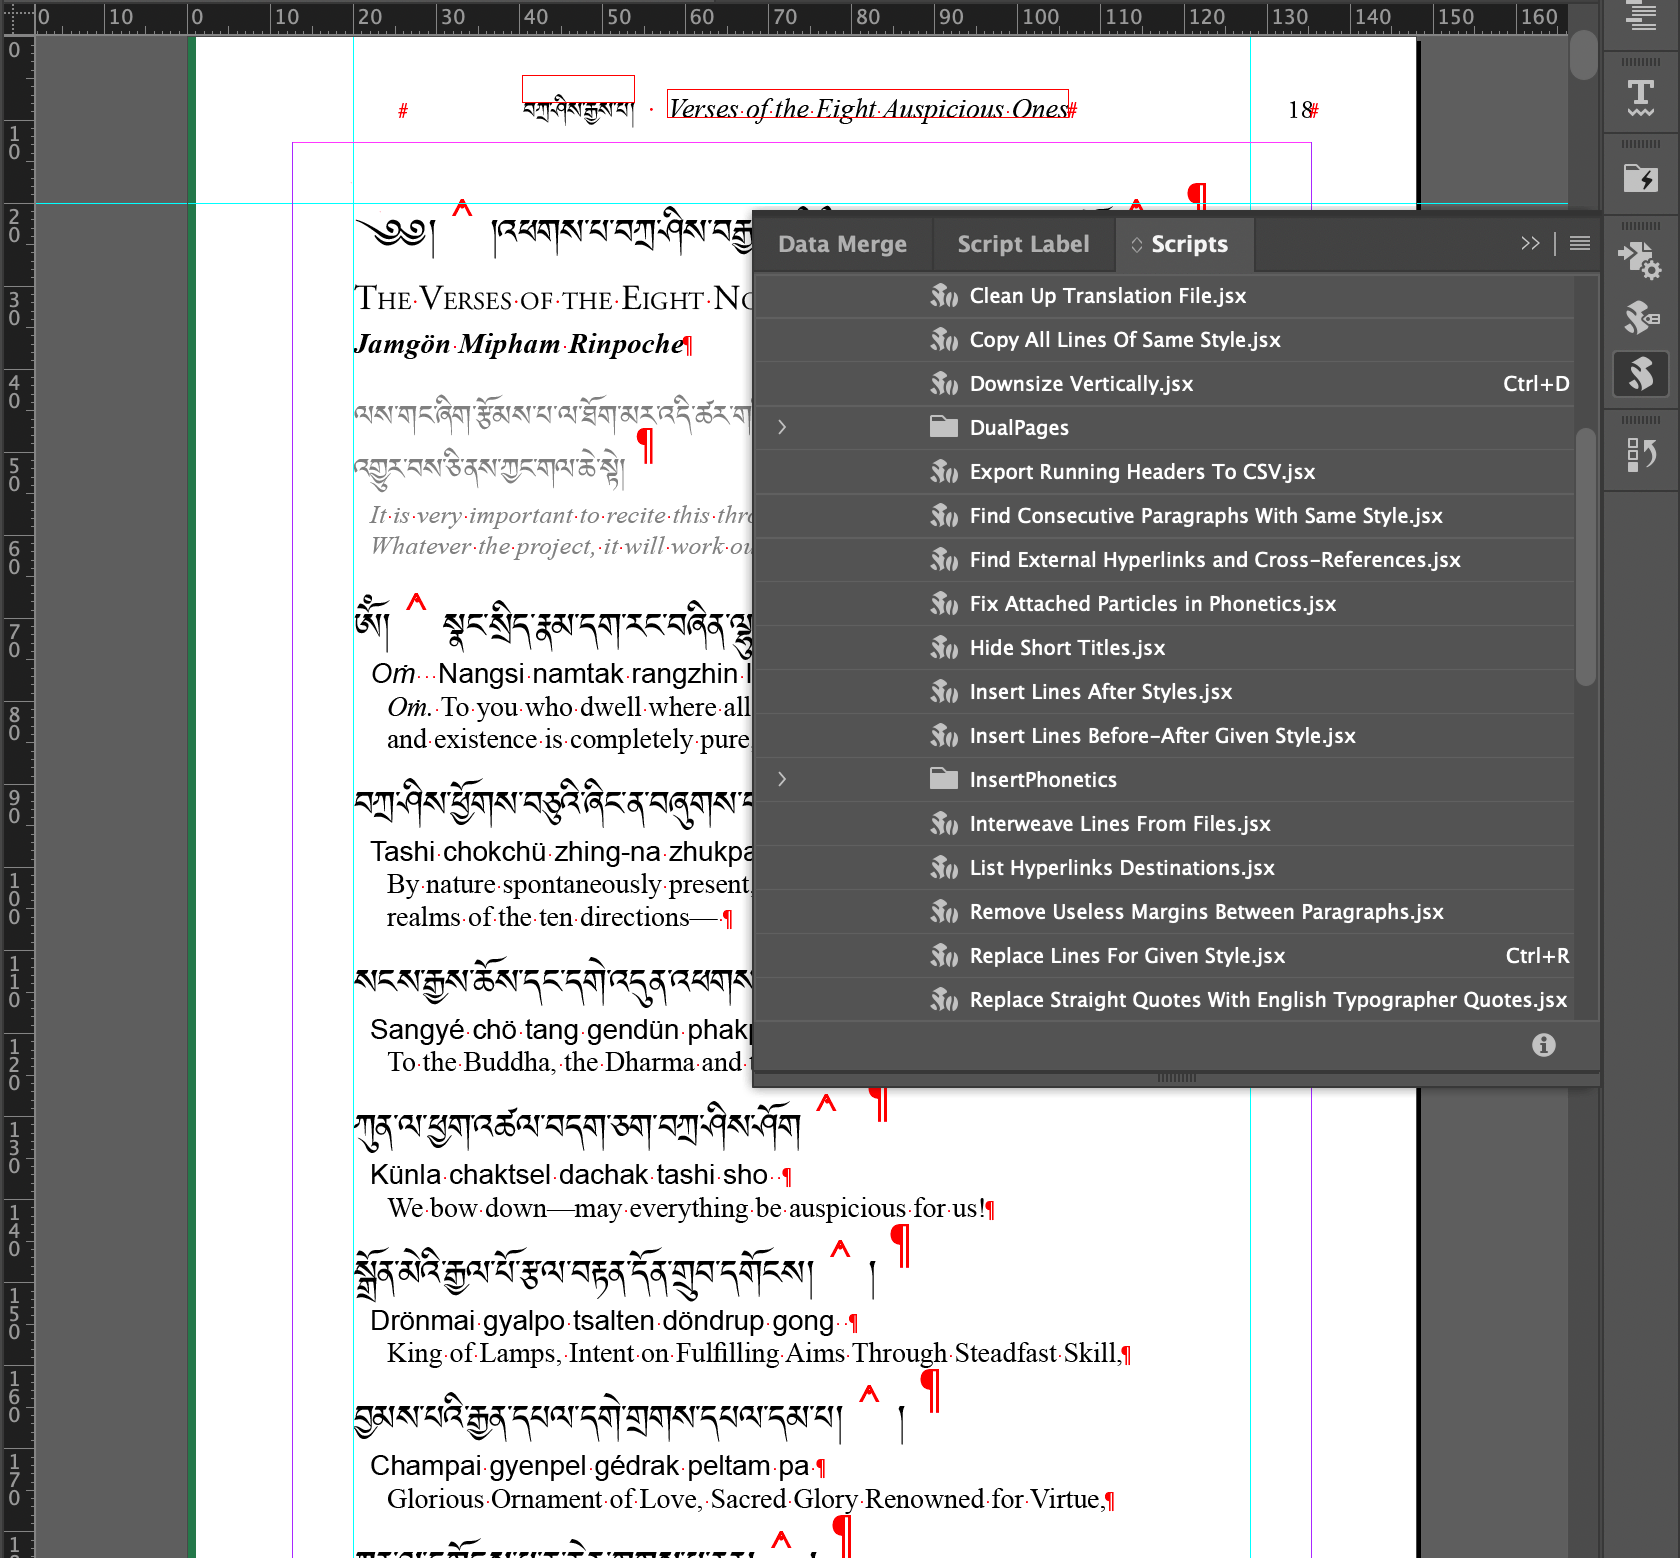Open the Data Merge panel icon with gear
1680x1558 pixels.
1641,257
